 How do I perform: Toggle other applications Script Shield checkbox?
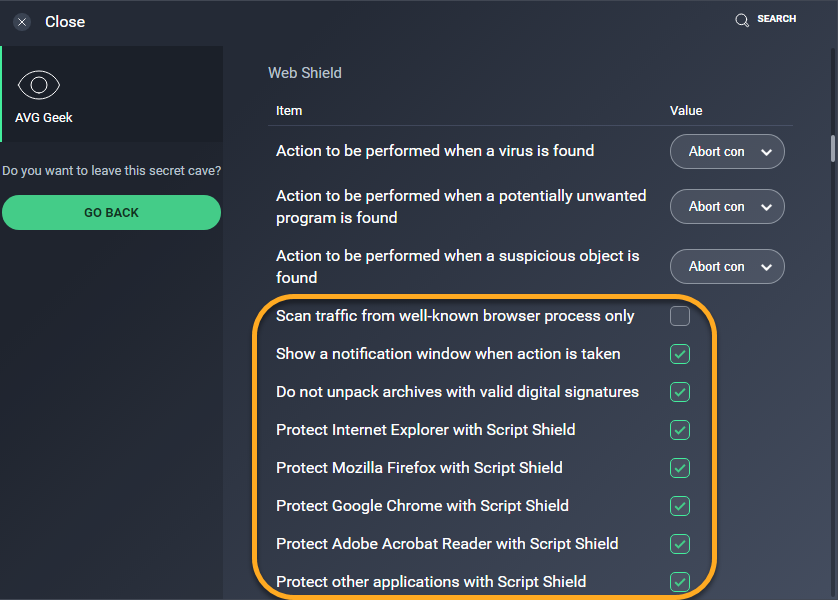[680, 582]
